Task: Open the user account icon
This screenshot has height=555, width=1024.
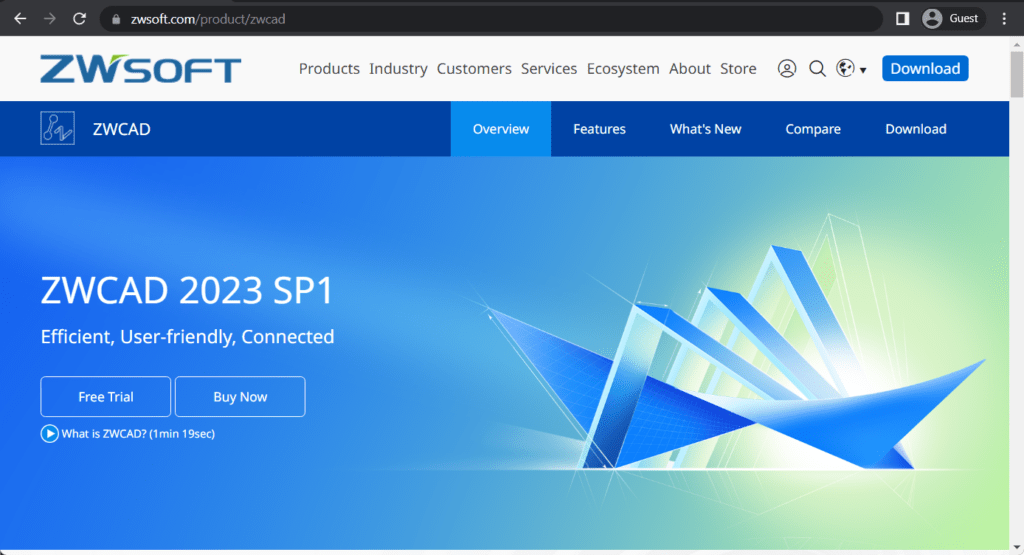Action: [787, 69]
